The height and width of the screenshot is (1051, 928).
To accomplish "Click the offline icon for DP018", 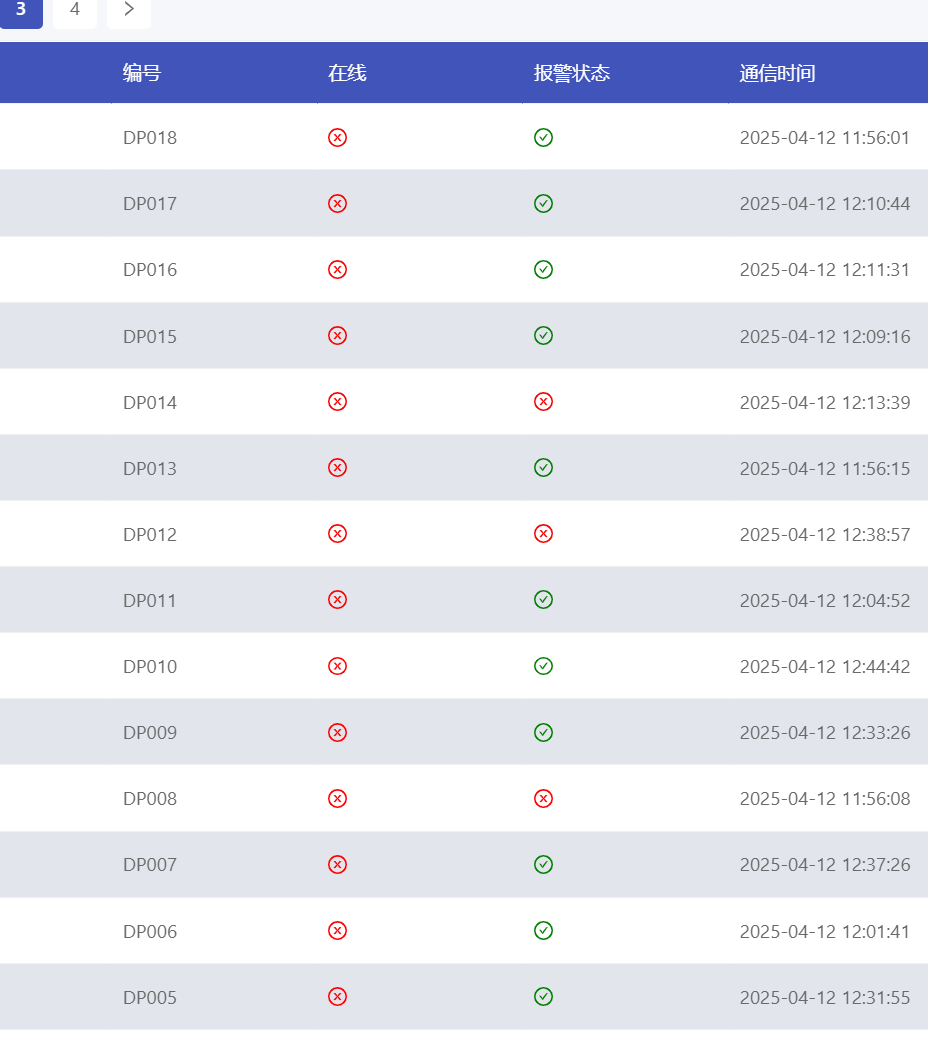I will pos(337,137).
